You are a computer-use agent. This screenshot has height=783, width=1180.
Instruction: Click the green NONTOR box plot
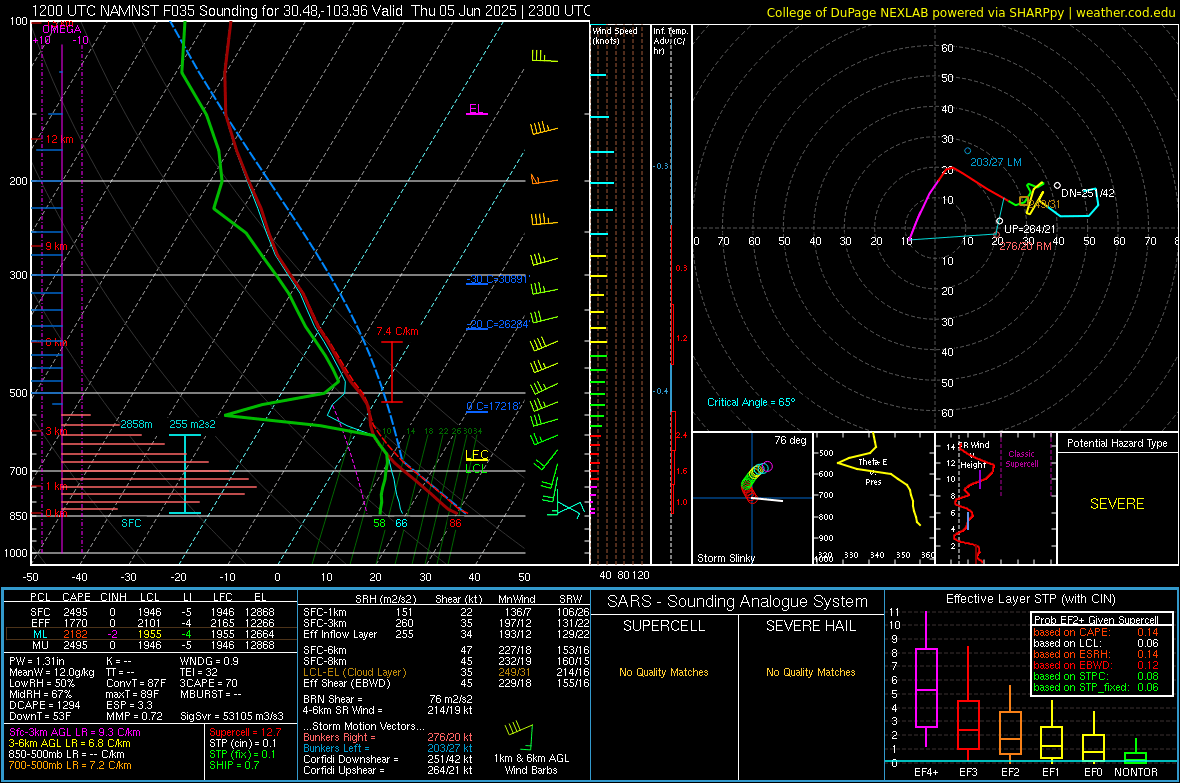pos(1136,753)
